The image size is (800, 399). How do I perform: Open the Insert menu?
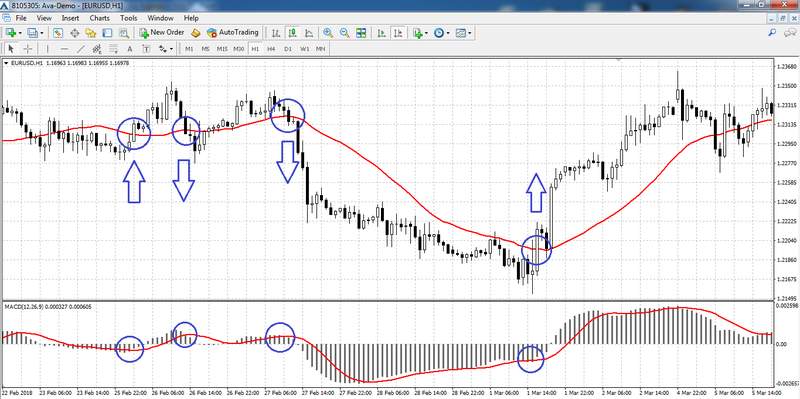pos(70,18)
